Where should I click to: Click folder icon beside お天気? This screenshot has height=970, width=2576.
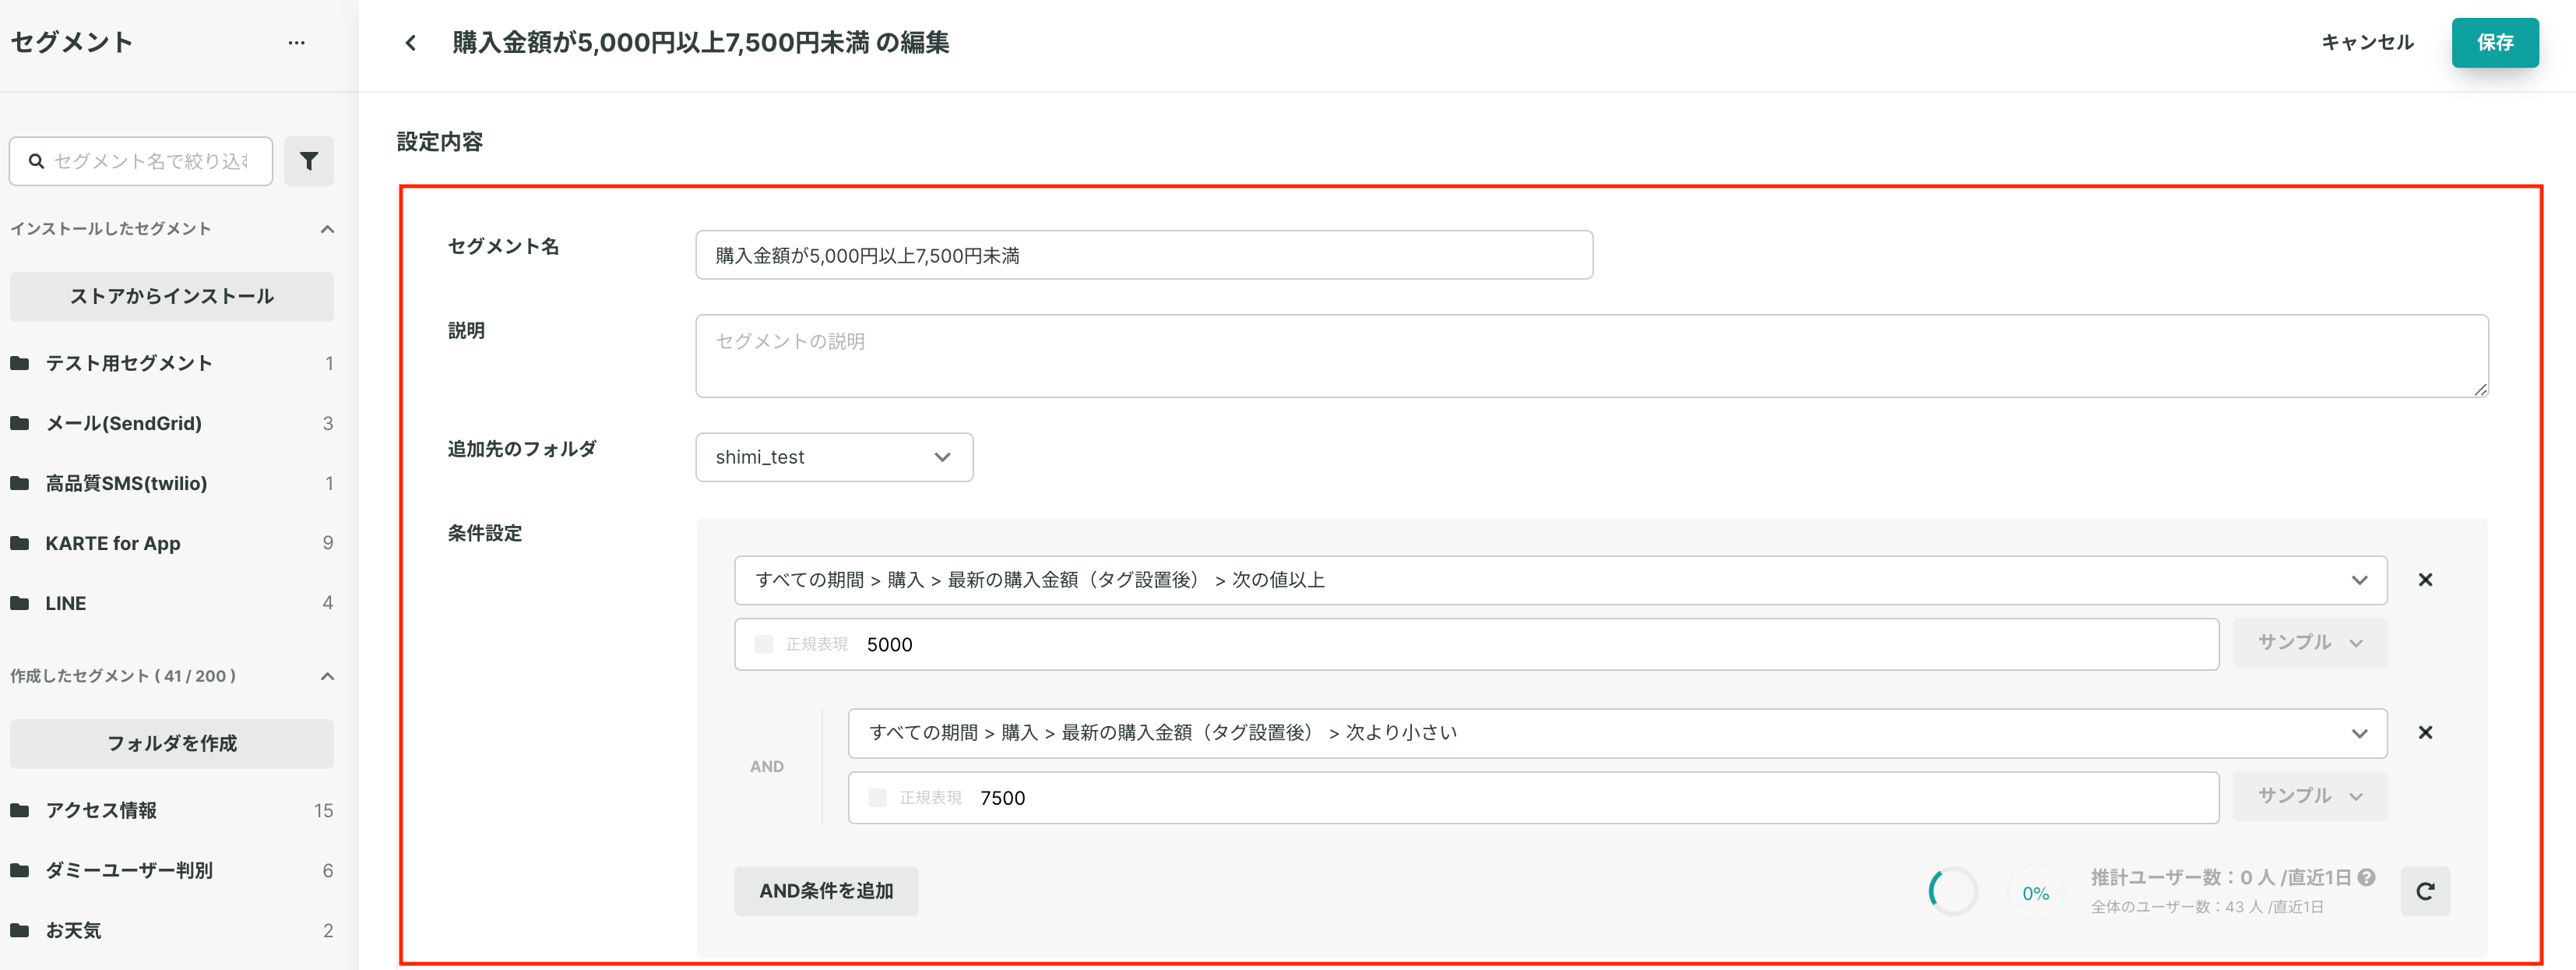click(20, 930)
